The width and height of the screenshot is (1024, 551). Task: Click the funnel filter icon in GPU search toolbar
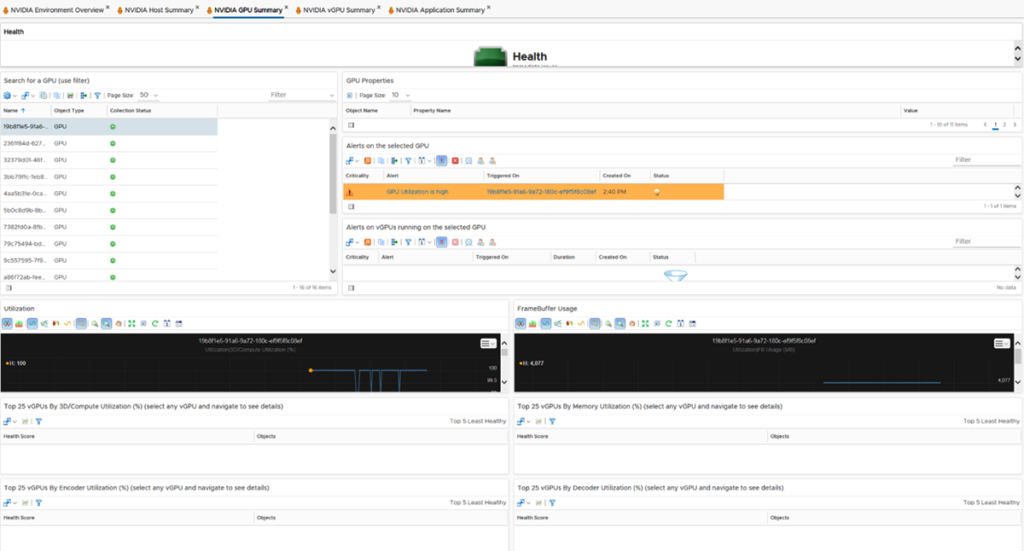[97, 95]
